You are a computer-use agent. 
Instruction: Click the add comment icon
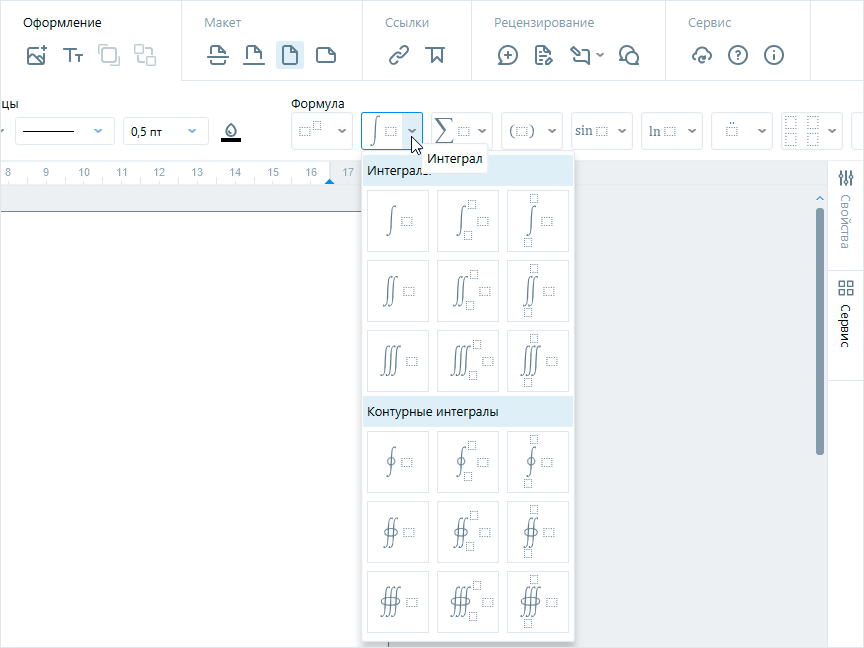(508, 55)
